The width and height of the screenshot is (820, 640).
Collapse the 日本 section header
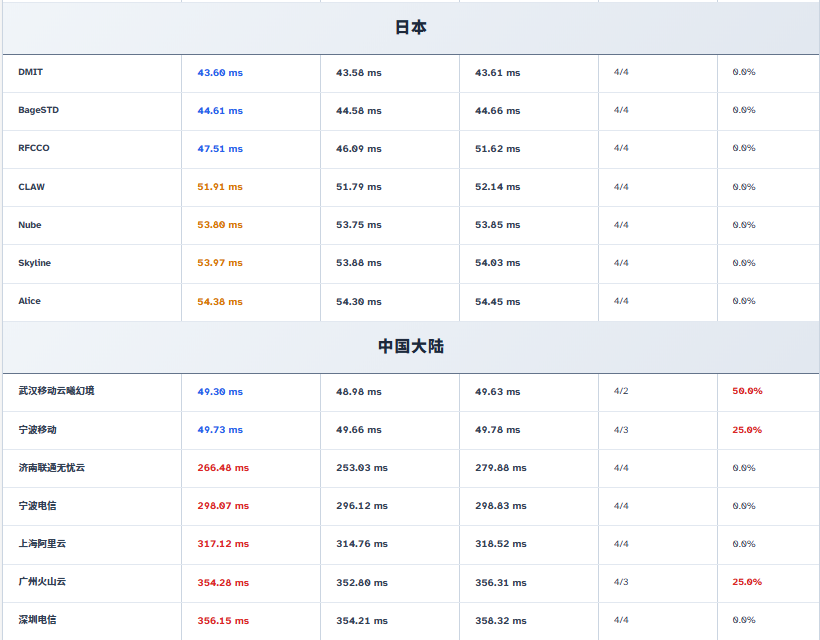[410, 28]
